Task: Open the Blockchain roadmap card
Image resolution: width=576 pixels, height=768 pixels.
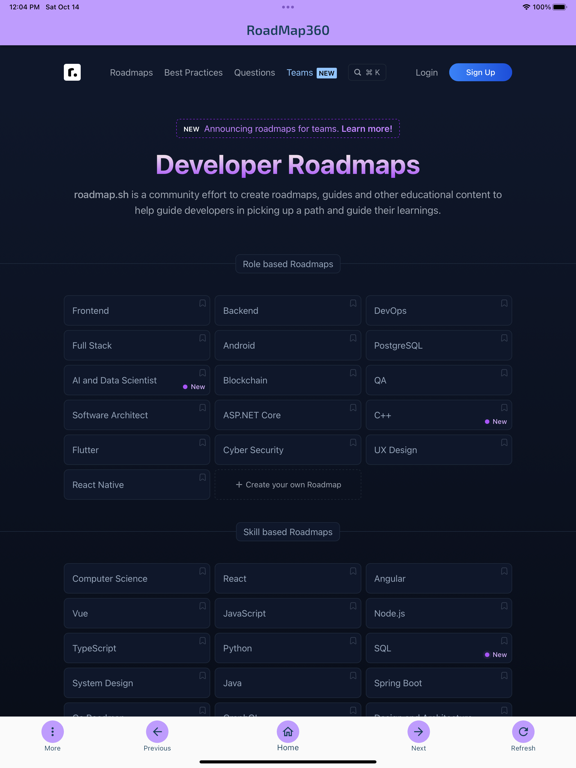Action: pos(288,380)
